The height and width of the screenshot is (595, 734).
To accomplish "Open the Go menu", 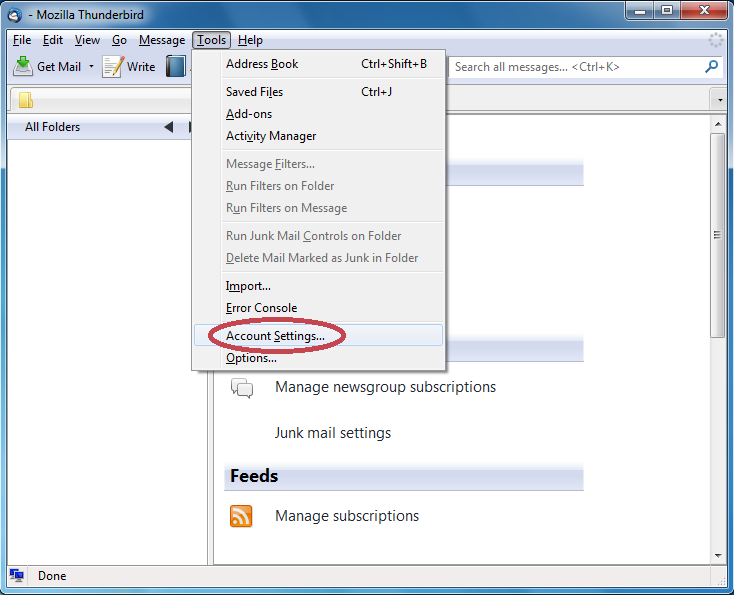I will click(x=119, y=40).
